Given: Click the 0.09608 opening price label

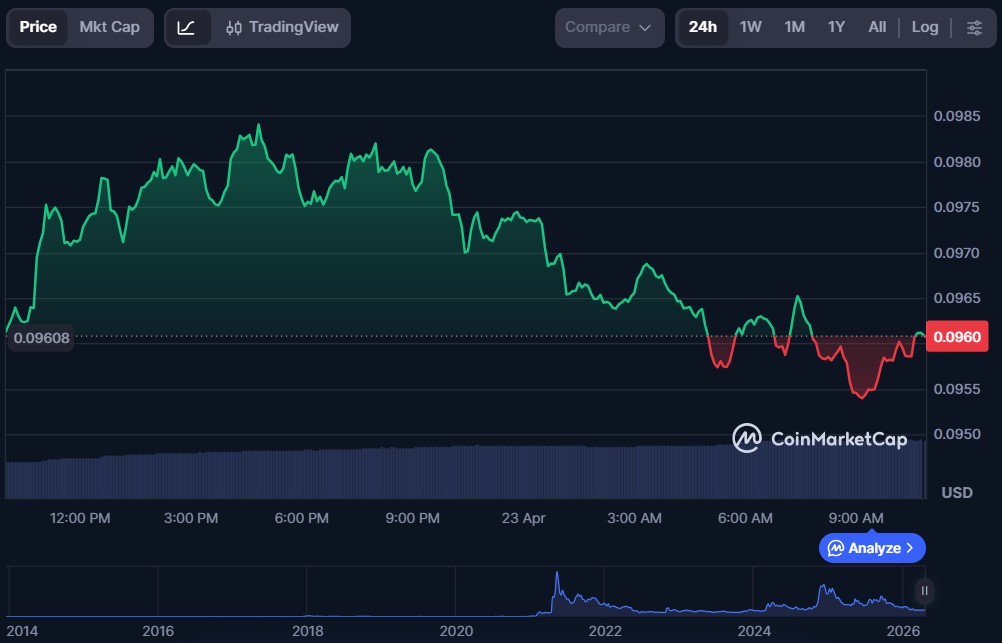Looking at the screenshot, I should pyautogui.click(x=42, y=338).
